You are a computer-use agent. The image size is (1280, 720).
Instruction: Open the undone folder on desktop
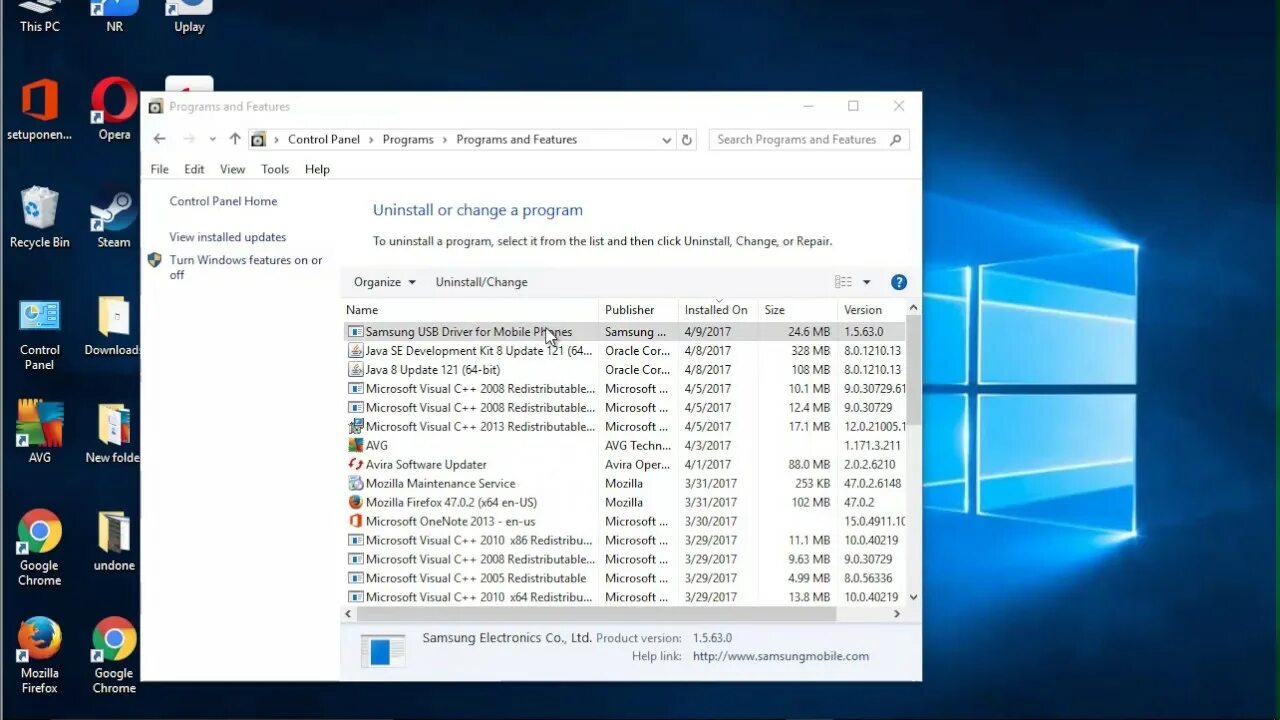(114, 541)
